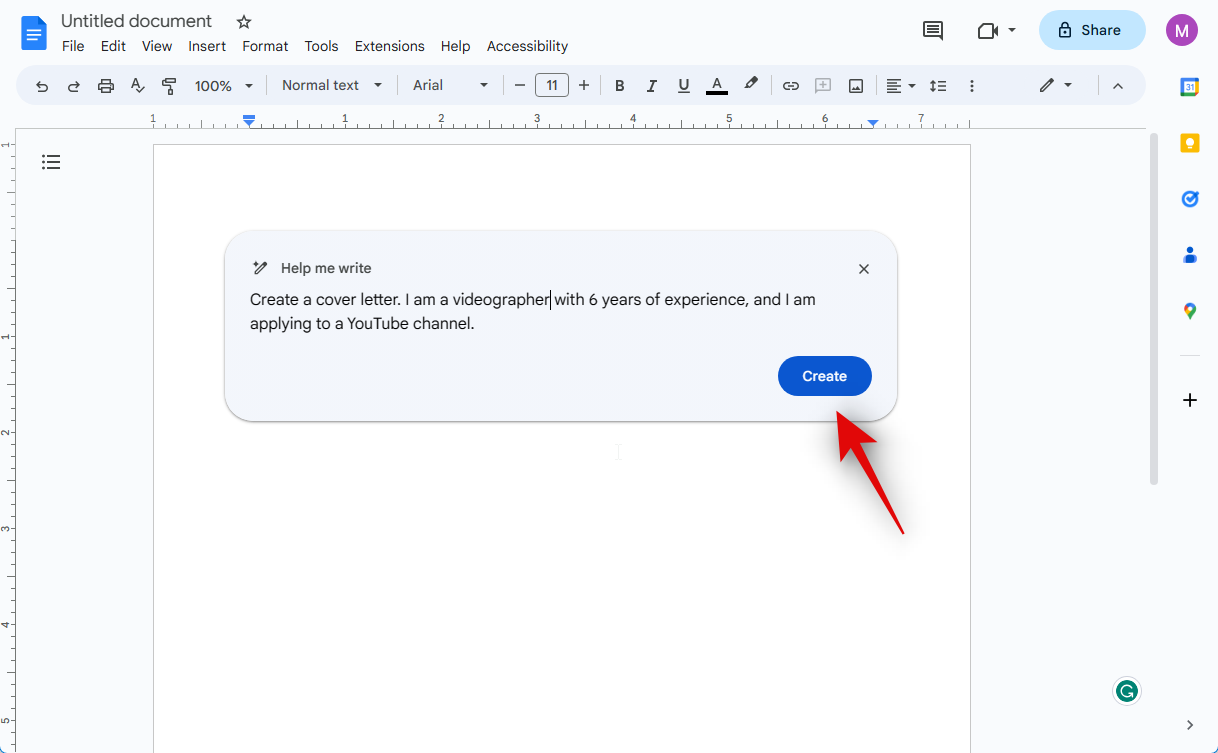The image size is (1218, 753).
Task: Click the blue Create button
Action: (824, 376)
